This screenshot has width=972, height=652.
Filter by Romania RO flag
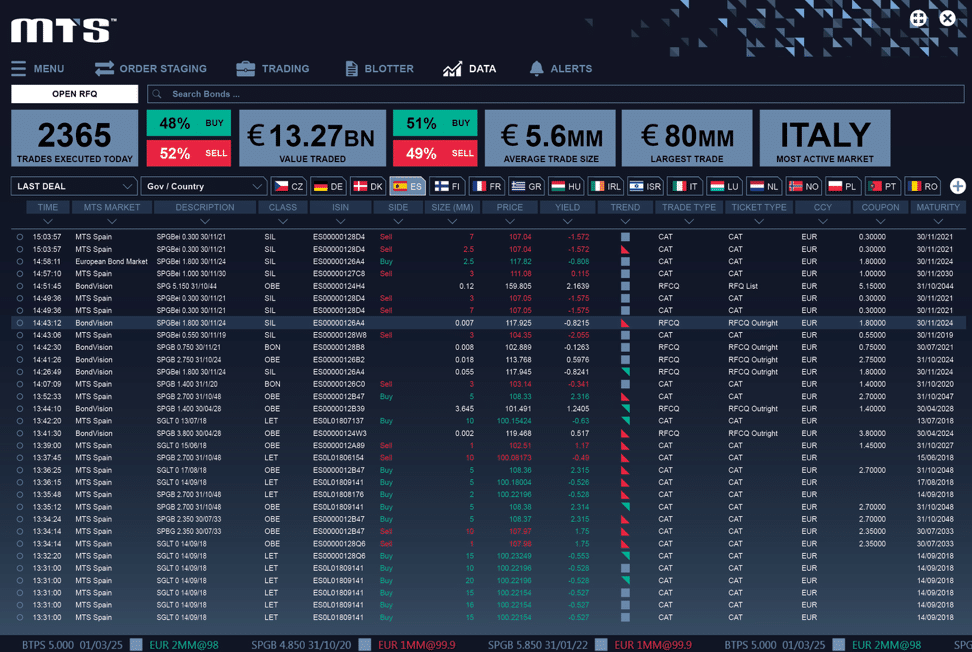click(922, 186)
